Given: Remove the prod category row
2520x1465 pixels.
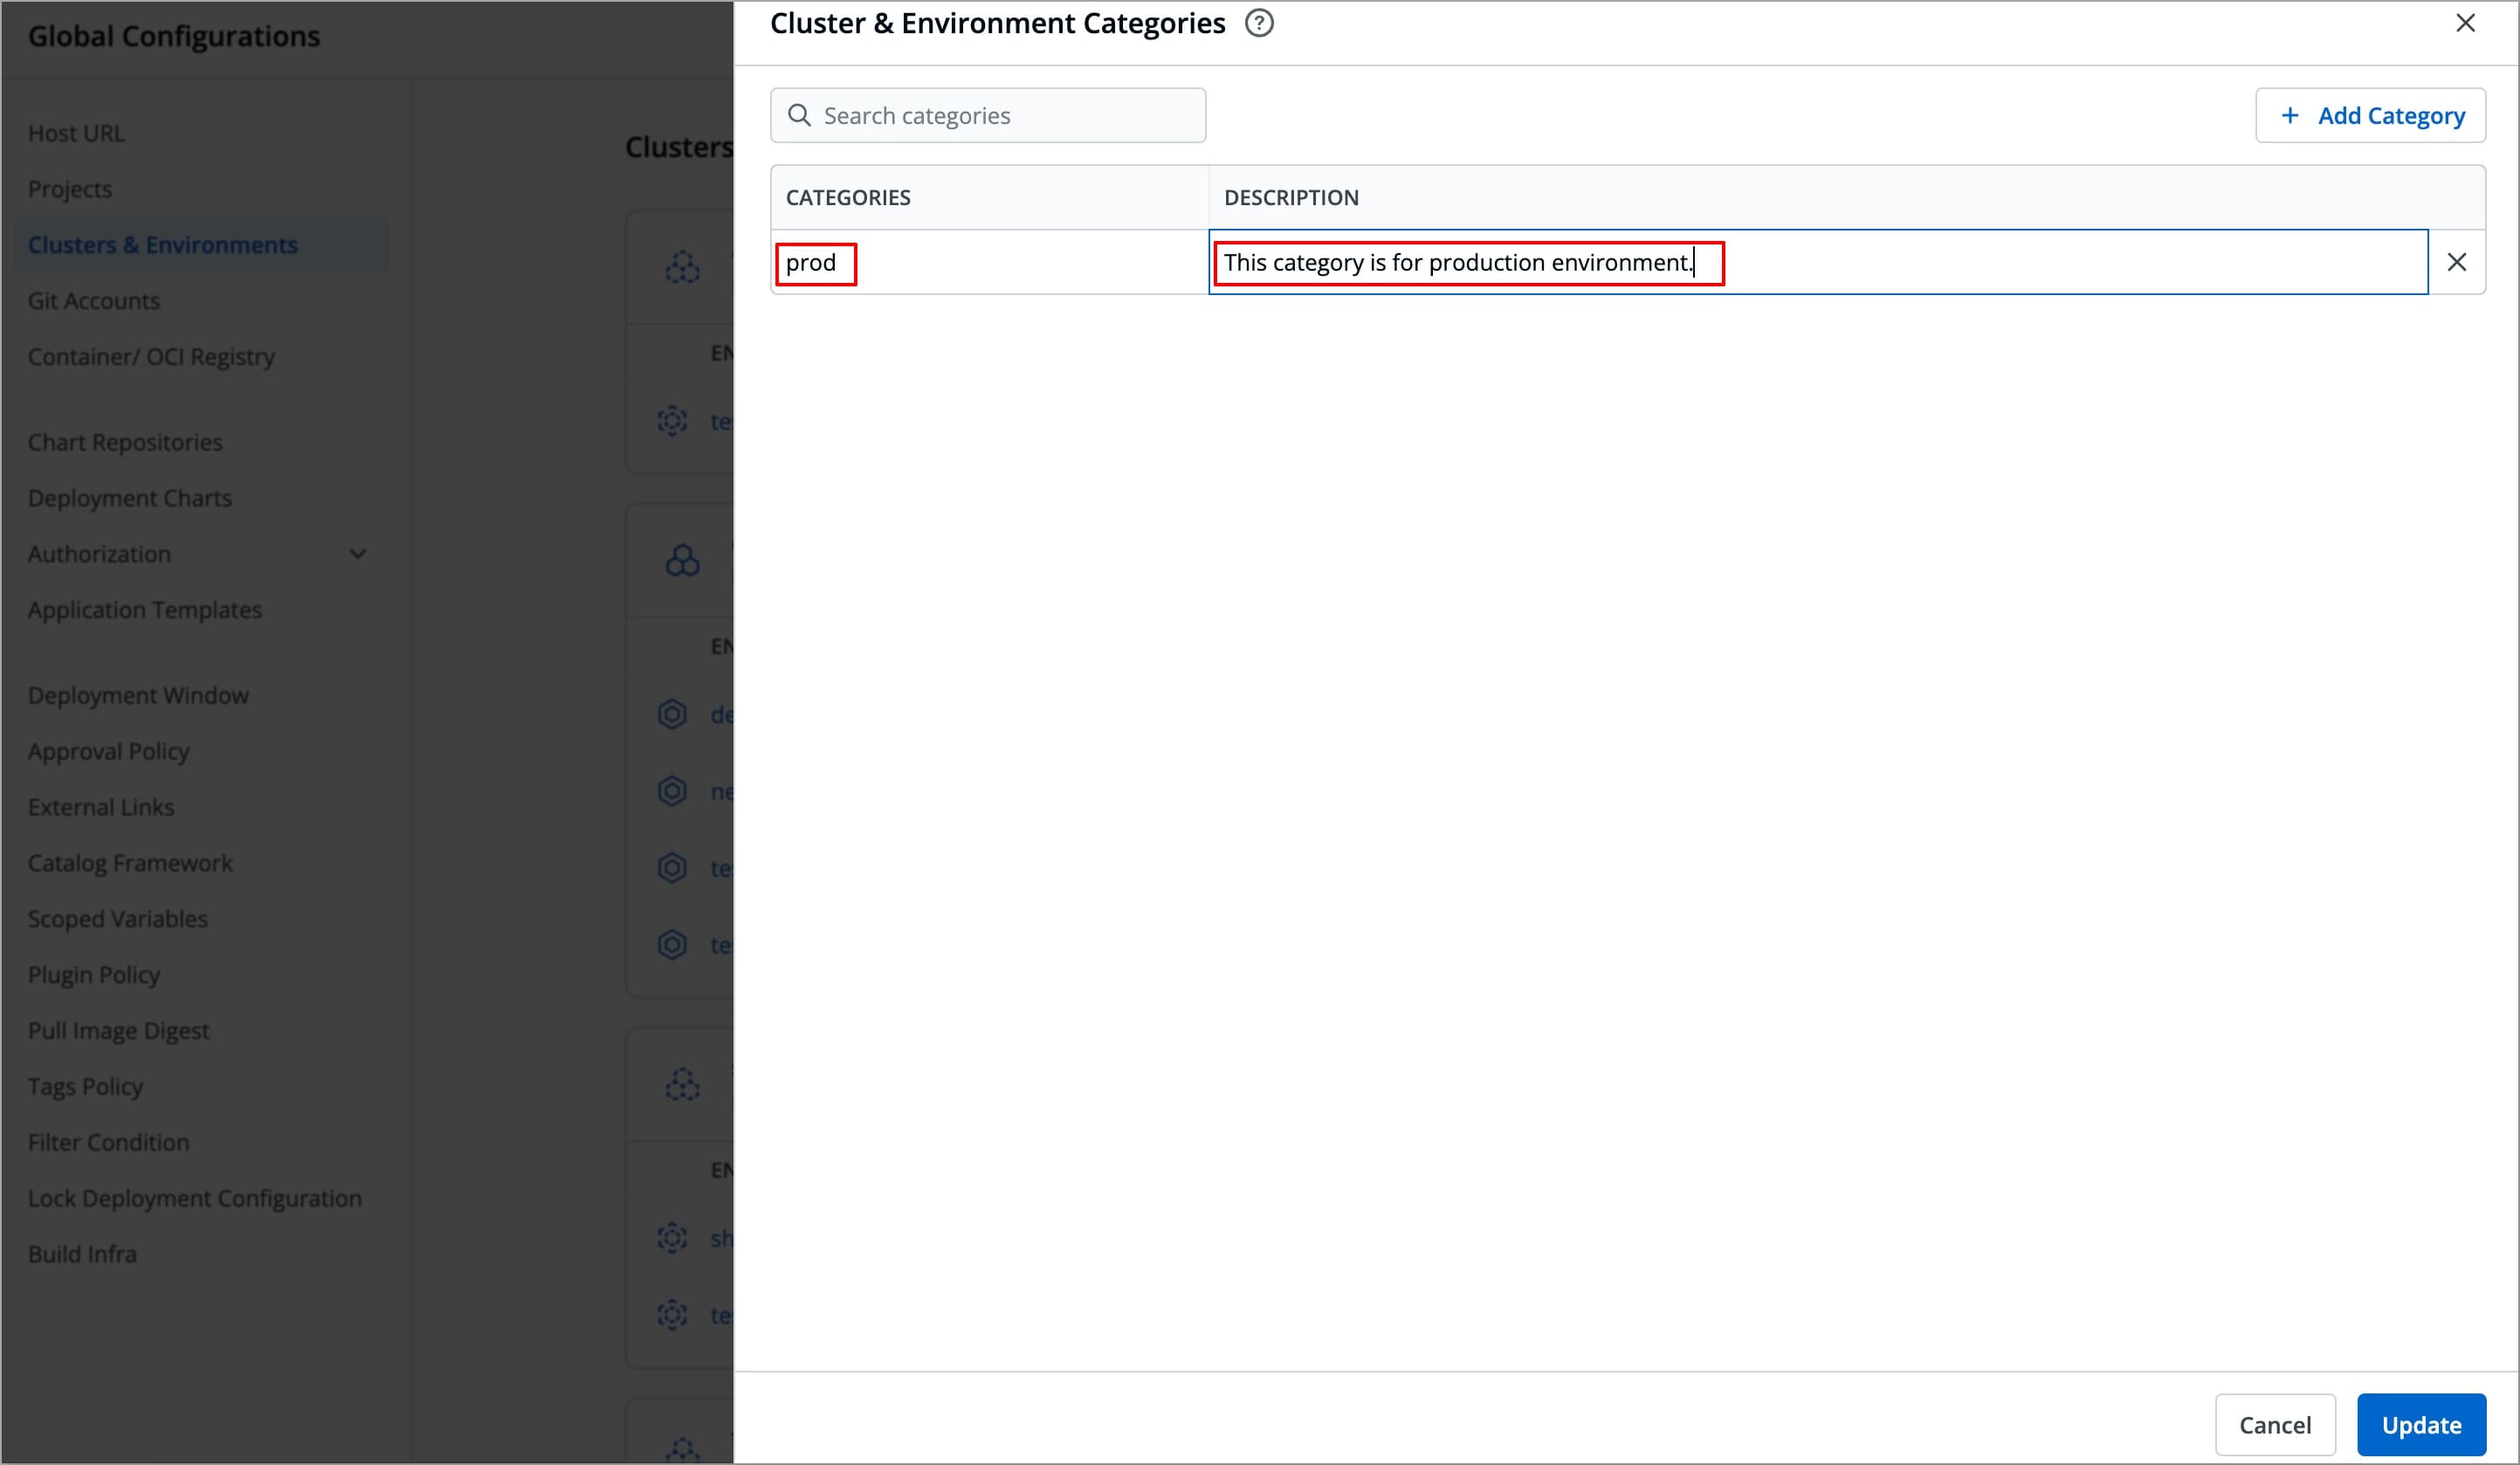Looking at the screenshot, I should click(x=2456, y=262).
